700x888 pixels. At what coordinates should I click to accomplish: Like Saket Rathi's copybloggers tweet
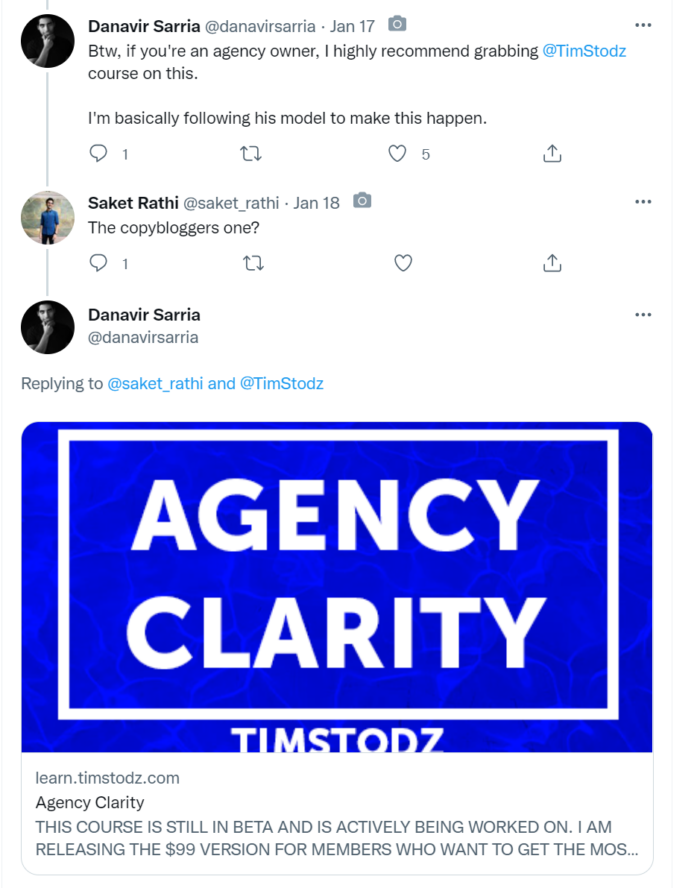[403, 263]
